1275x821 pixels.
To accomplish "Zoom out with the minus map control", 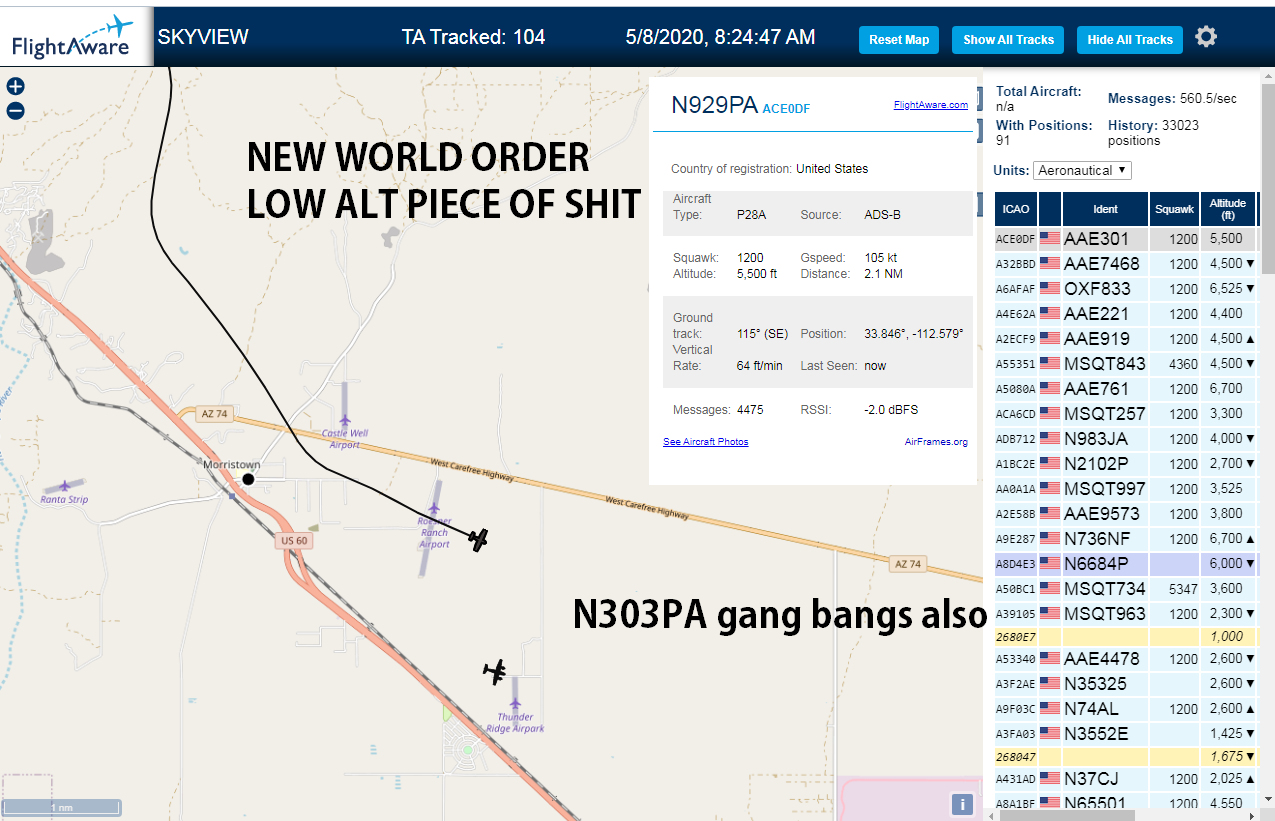I will 15,111.
